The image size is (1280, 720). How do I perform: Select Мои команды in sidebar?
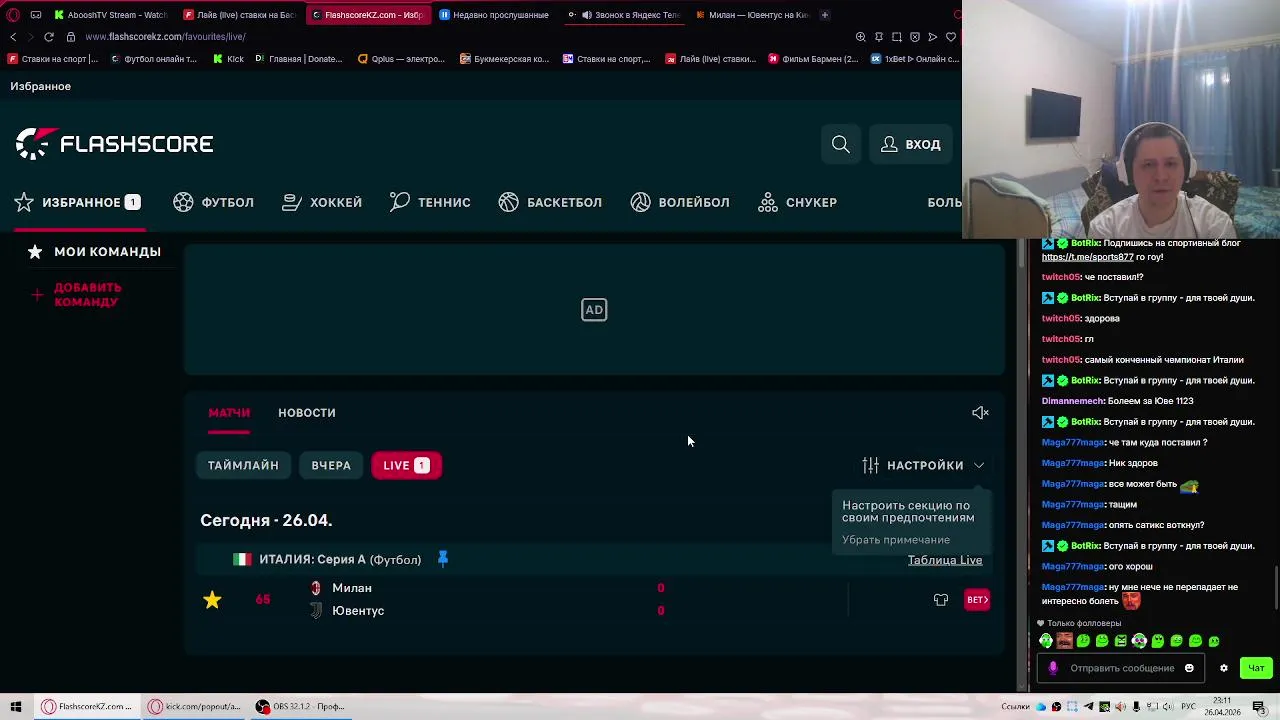[95, 252]
